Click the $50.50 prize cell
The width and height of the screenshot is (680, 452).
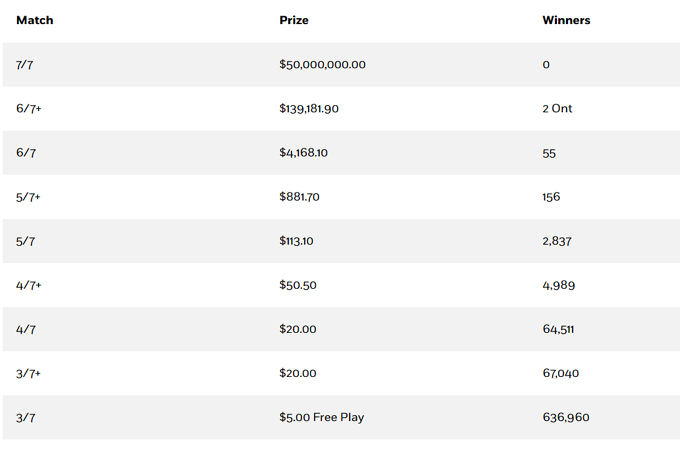tap(298, 285)
